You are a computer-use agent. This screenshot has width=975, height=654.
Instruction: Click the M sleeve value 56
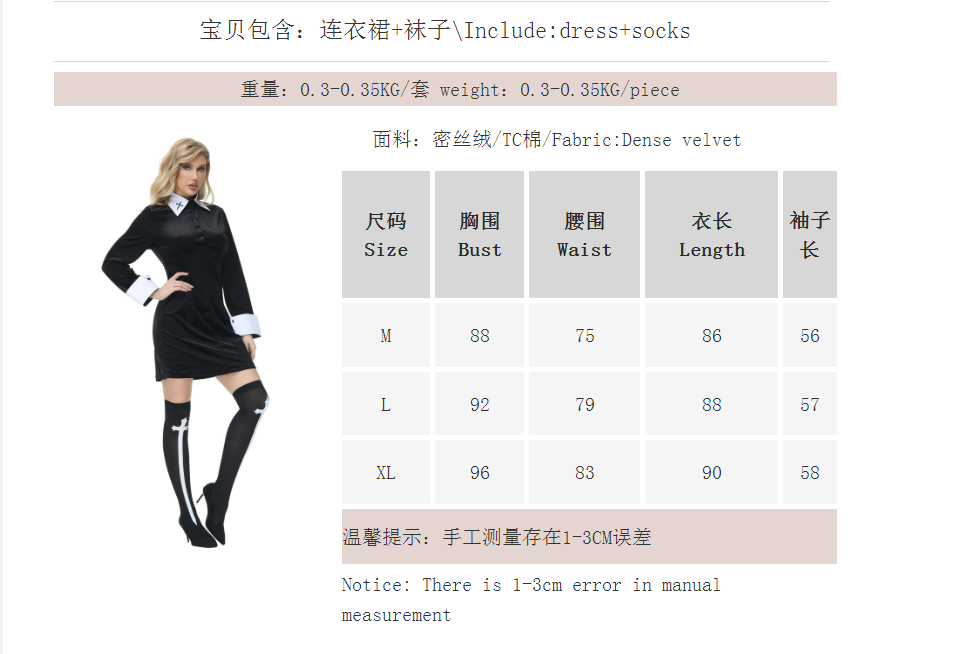click(810, 336)
